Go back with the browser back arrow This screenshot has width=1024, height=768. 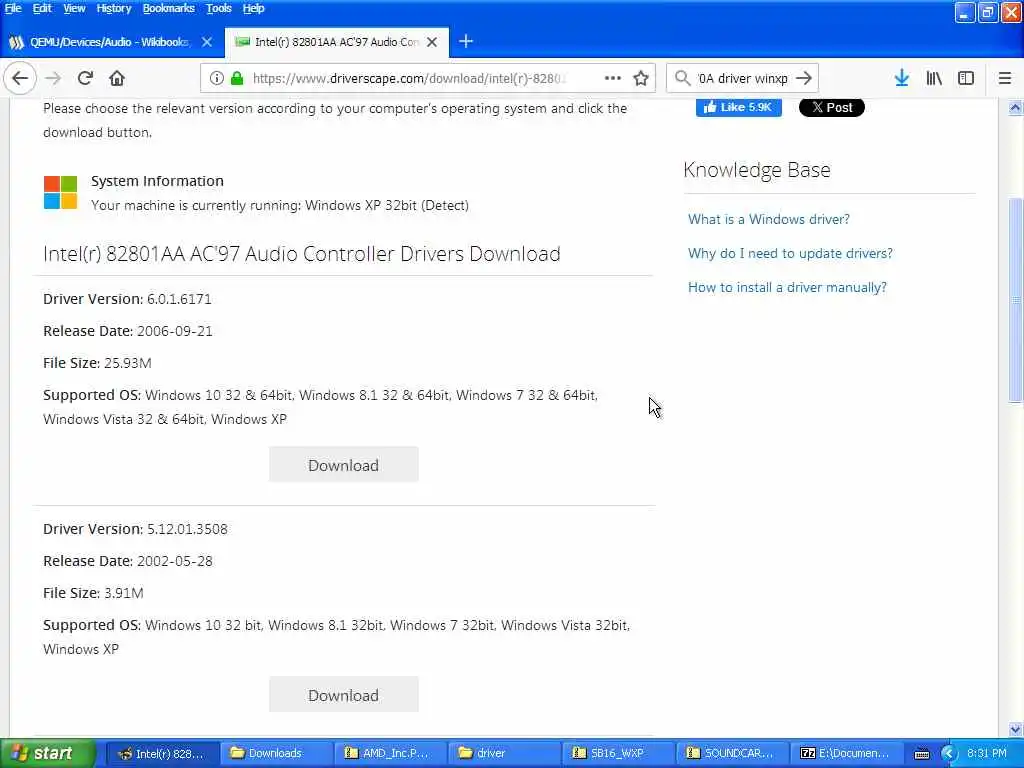[x=20, y=78]
